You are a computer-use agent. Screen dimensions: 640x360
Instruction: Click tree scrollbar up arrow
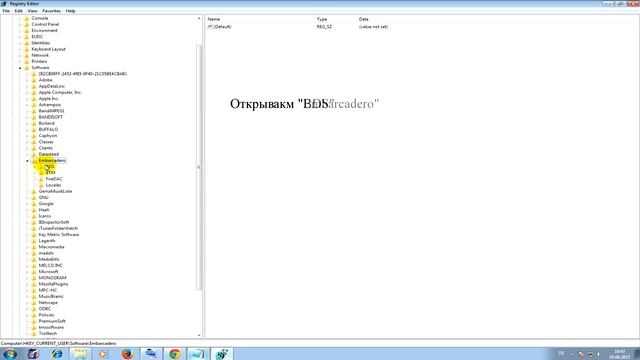[199, 19]
